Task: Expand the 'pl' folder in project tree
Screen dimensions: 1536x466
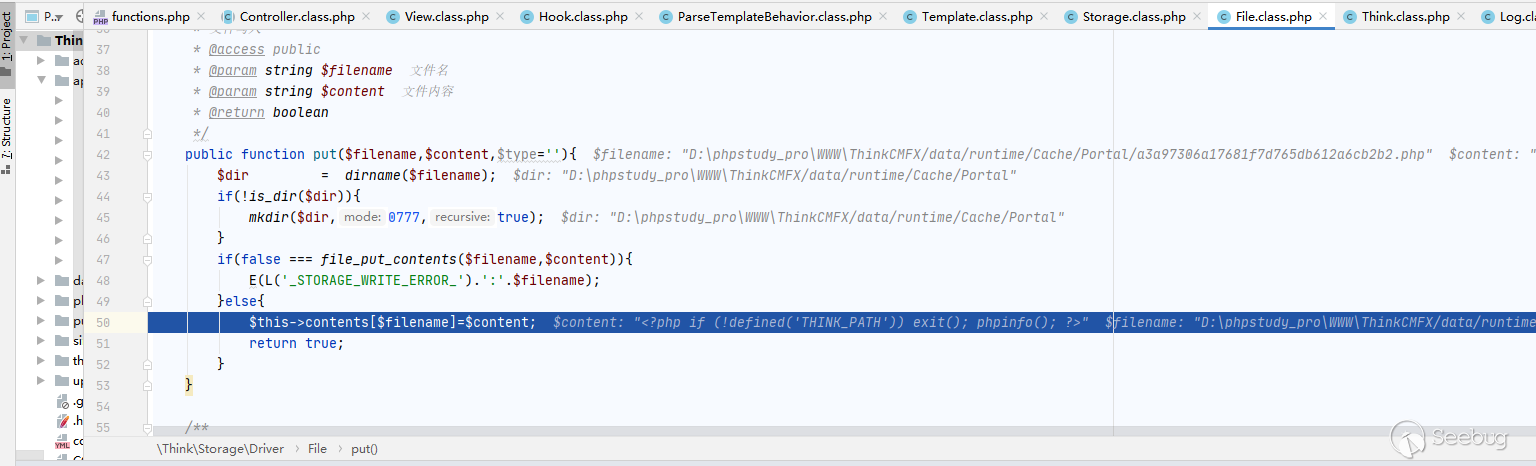Action: [x=41, y=301]
